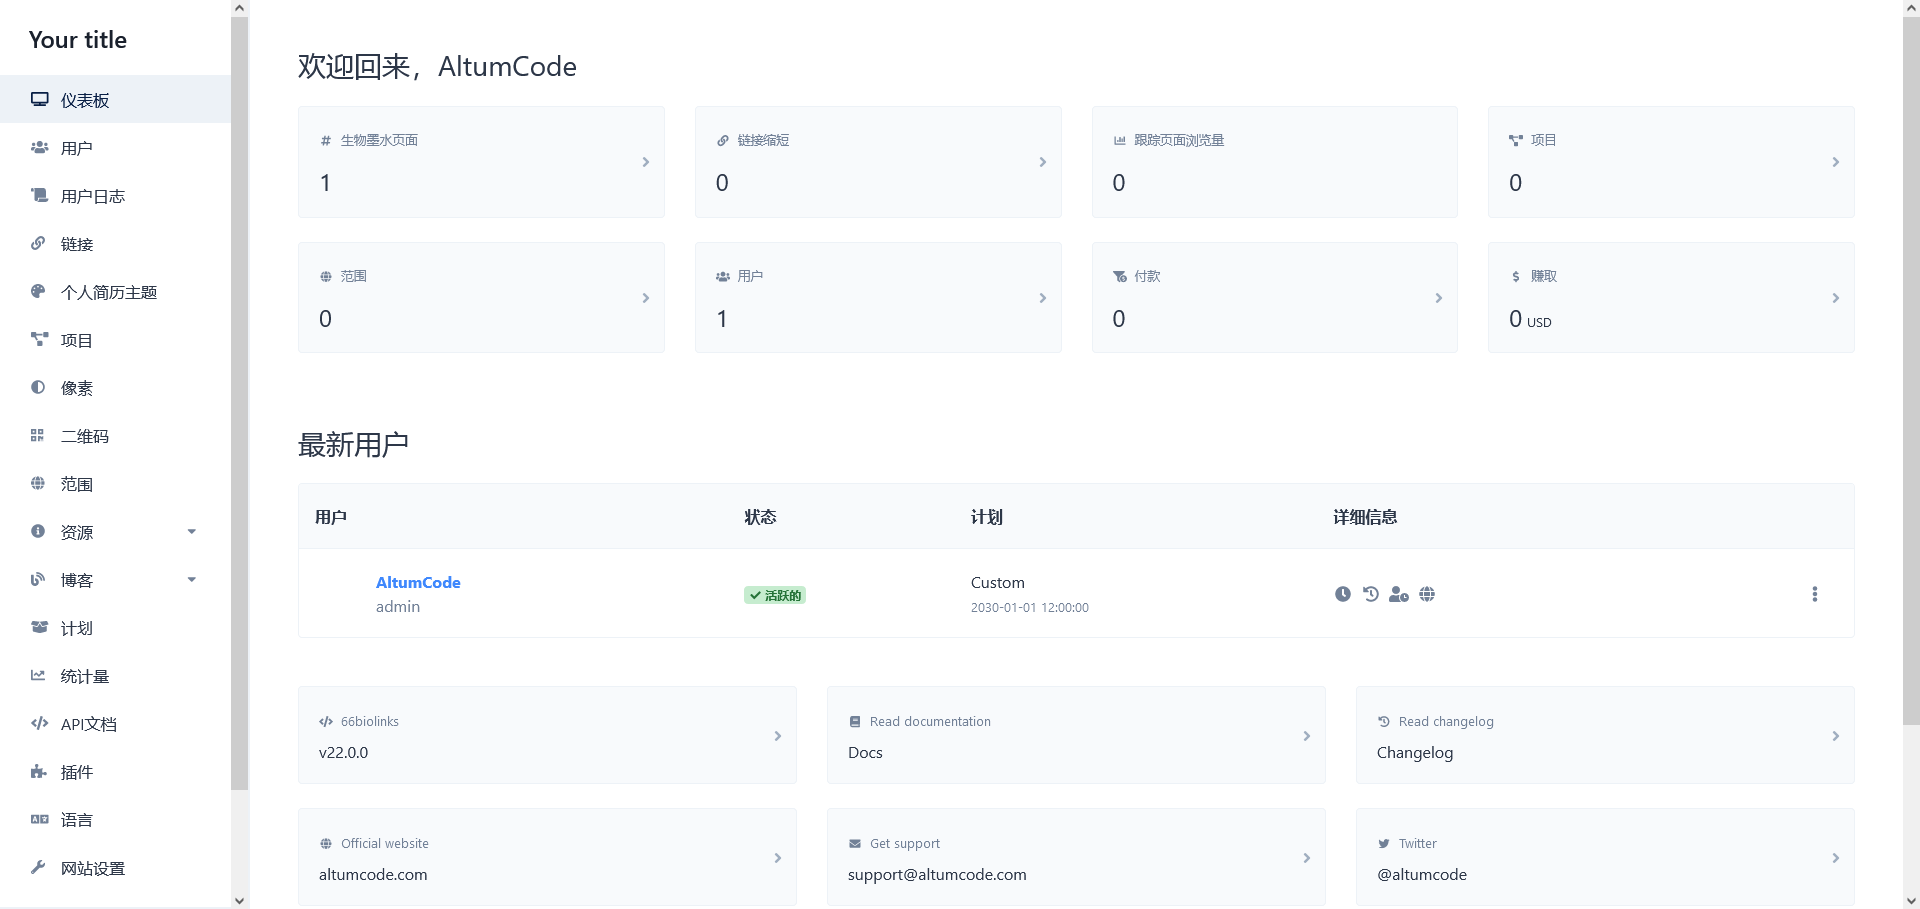Open the 赚取 USD earnings card
The height and width of the screenshot is (909, 1920).
point(1670,298)
